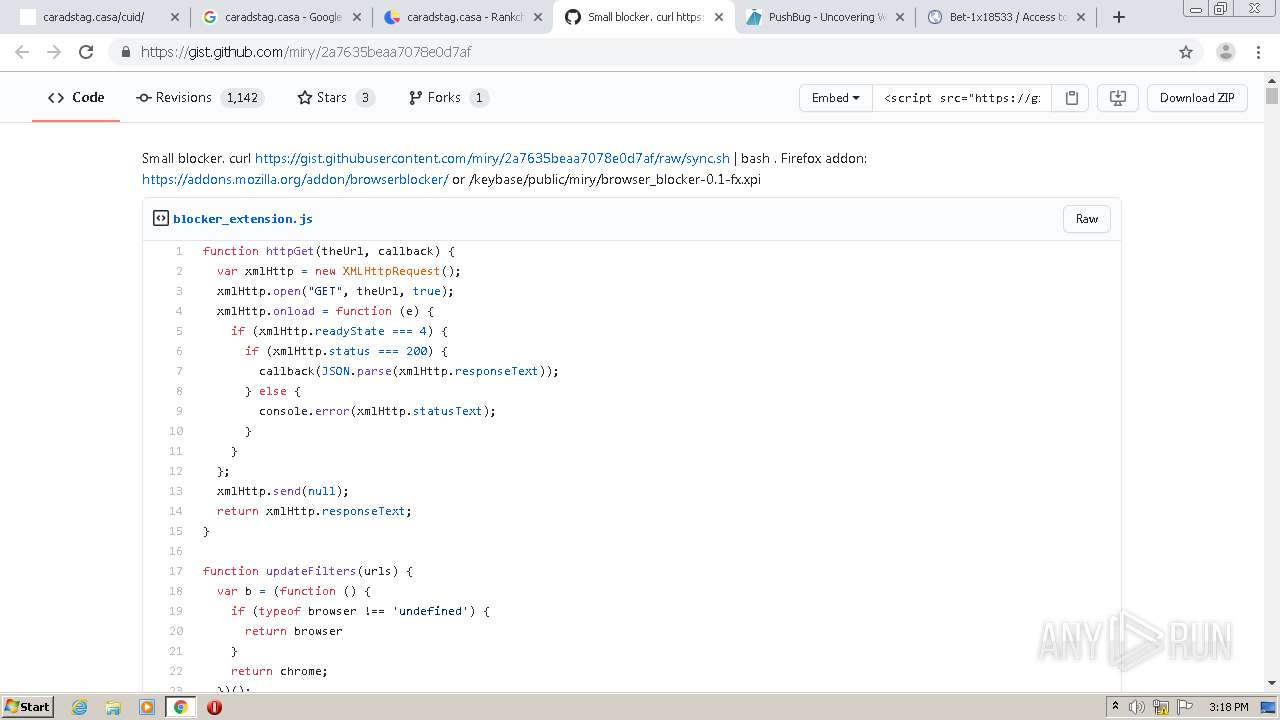The image size is (1280, 720).
Task: Click line number 17 of the code
Action: [176, 571]
